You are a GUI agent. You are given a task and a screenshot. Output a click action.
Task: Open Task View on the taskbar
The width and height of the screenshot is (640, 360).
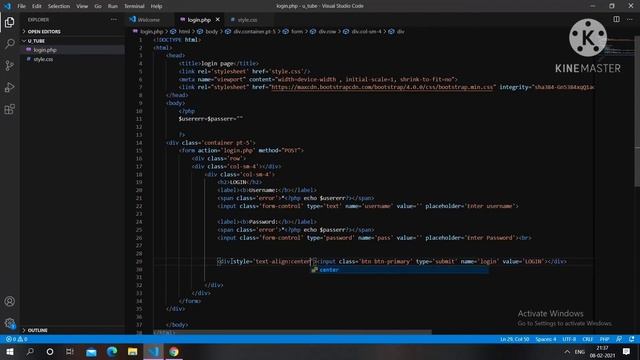click(70, 351)
